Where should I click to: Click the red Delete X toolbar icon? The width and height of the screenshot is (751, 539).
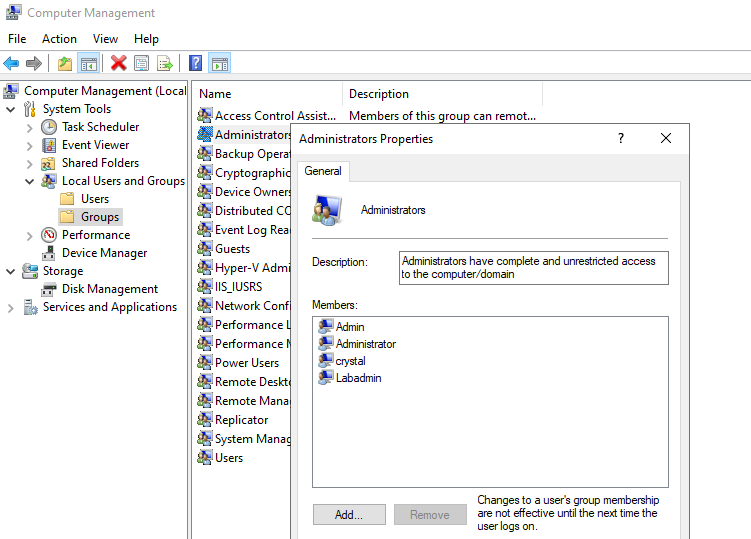pyautogui.click(x=118, y=63)
